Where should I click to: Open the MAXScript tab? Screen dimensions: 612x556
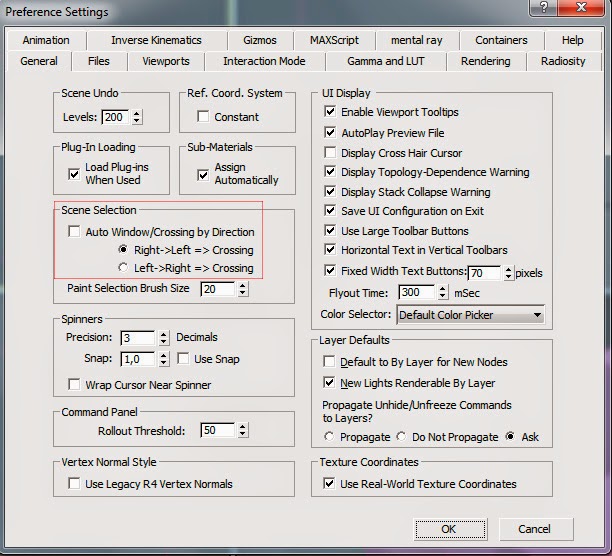coord(334,40)
